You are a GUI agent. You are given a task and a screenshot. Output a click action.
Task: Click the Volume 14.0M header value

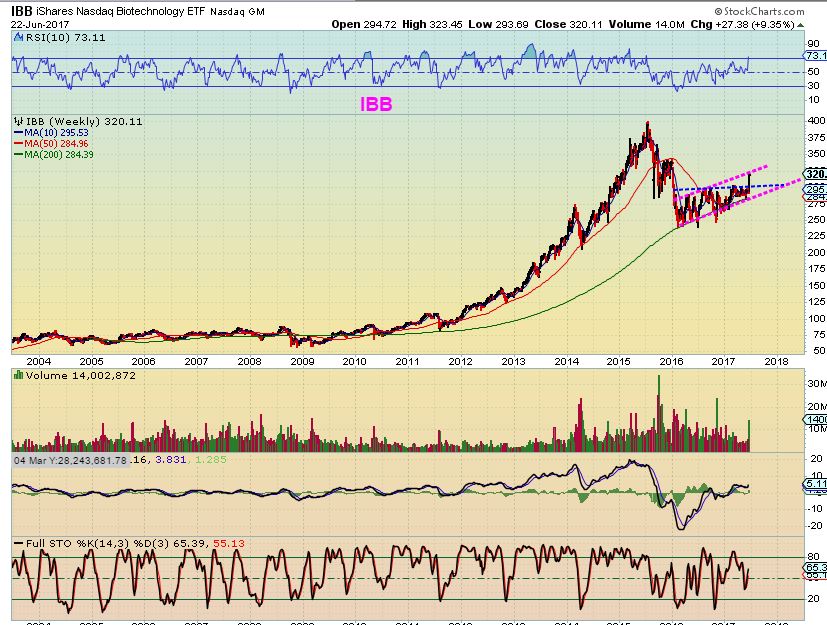pos(647,24)
